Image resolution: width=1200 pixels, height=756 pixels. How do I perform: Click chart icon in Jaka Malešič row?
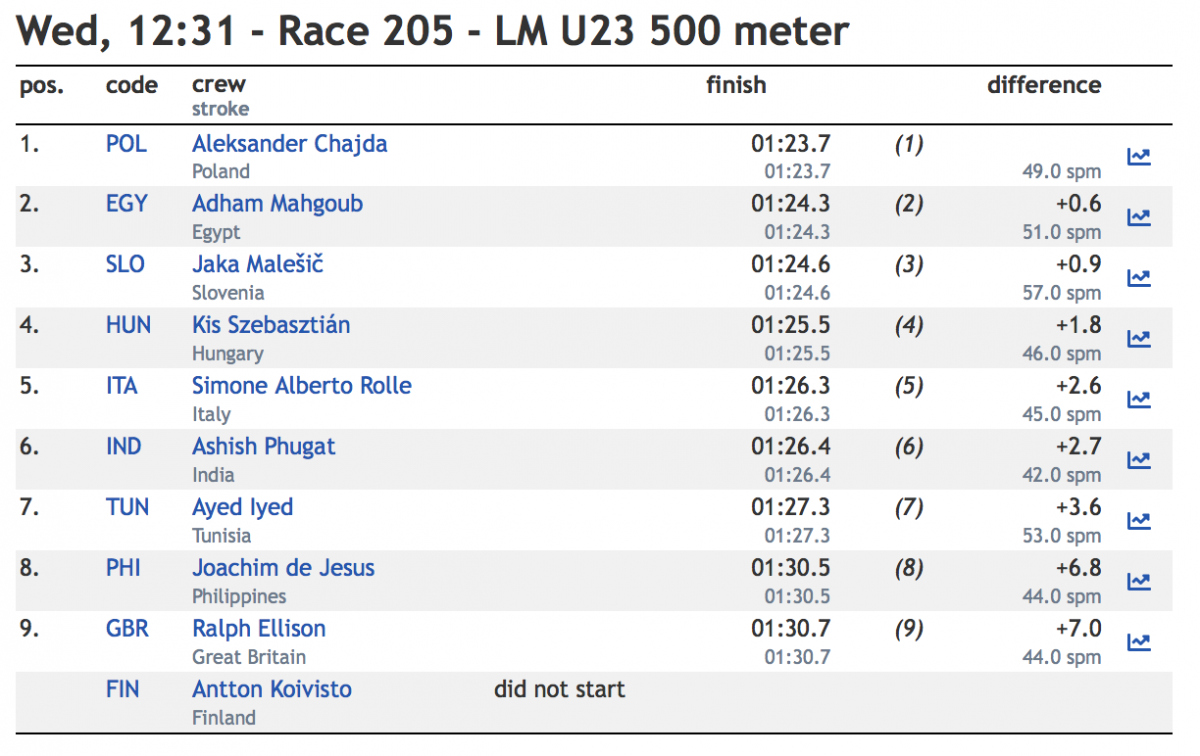coord(1139,278)
